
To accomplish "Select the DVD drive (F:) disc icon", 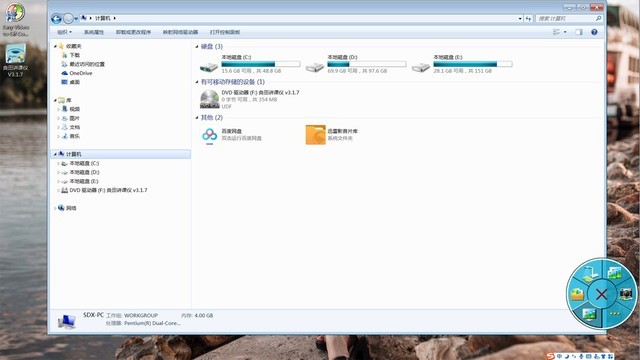I will (x=210, y=99).
